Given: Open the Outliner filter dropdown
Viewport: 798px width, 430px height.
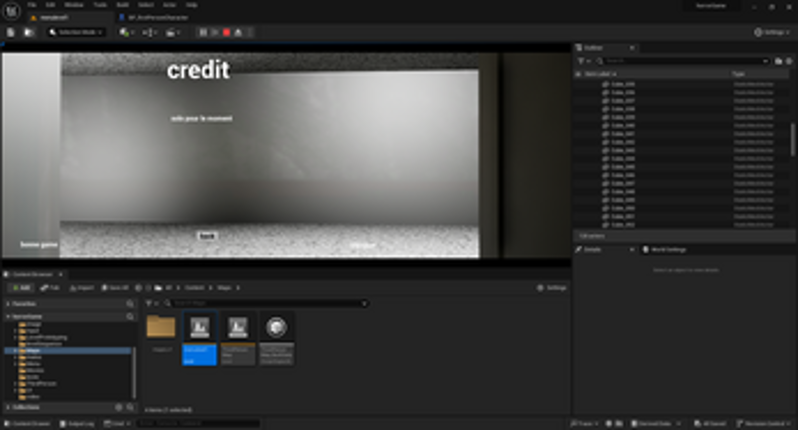Looking at the screenshot, I should 584,61.
